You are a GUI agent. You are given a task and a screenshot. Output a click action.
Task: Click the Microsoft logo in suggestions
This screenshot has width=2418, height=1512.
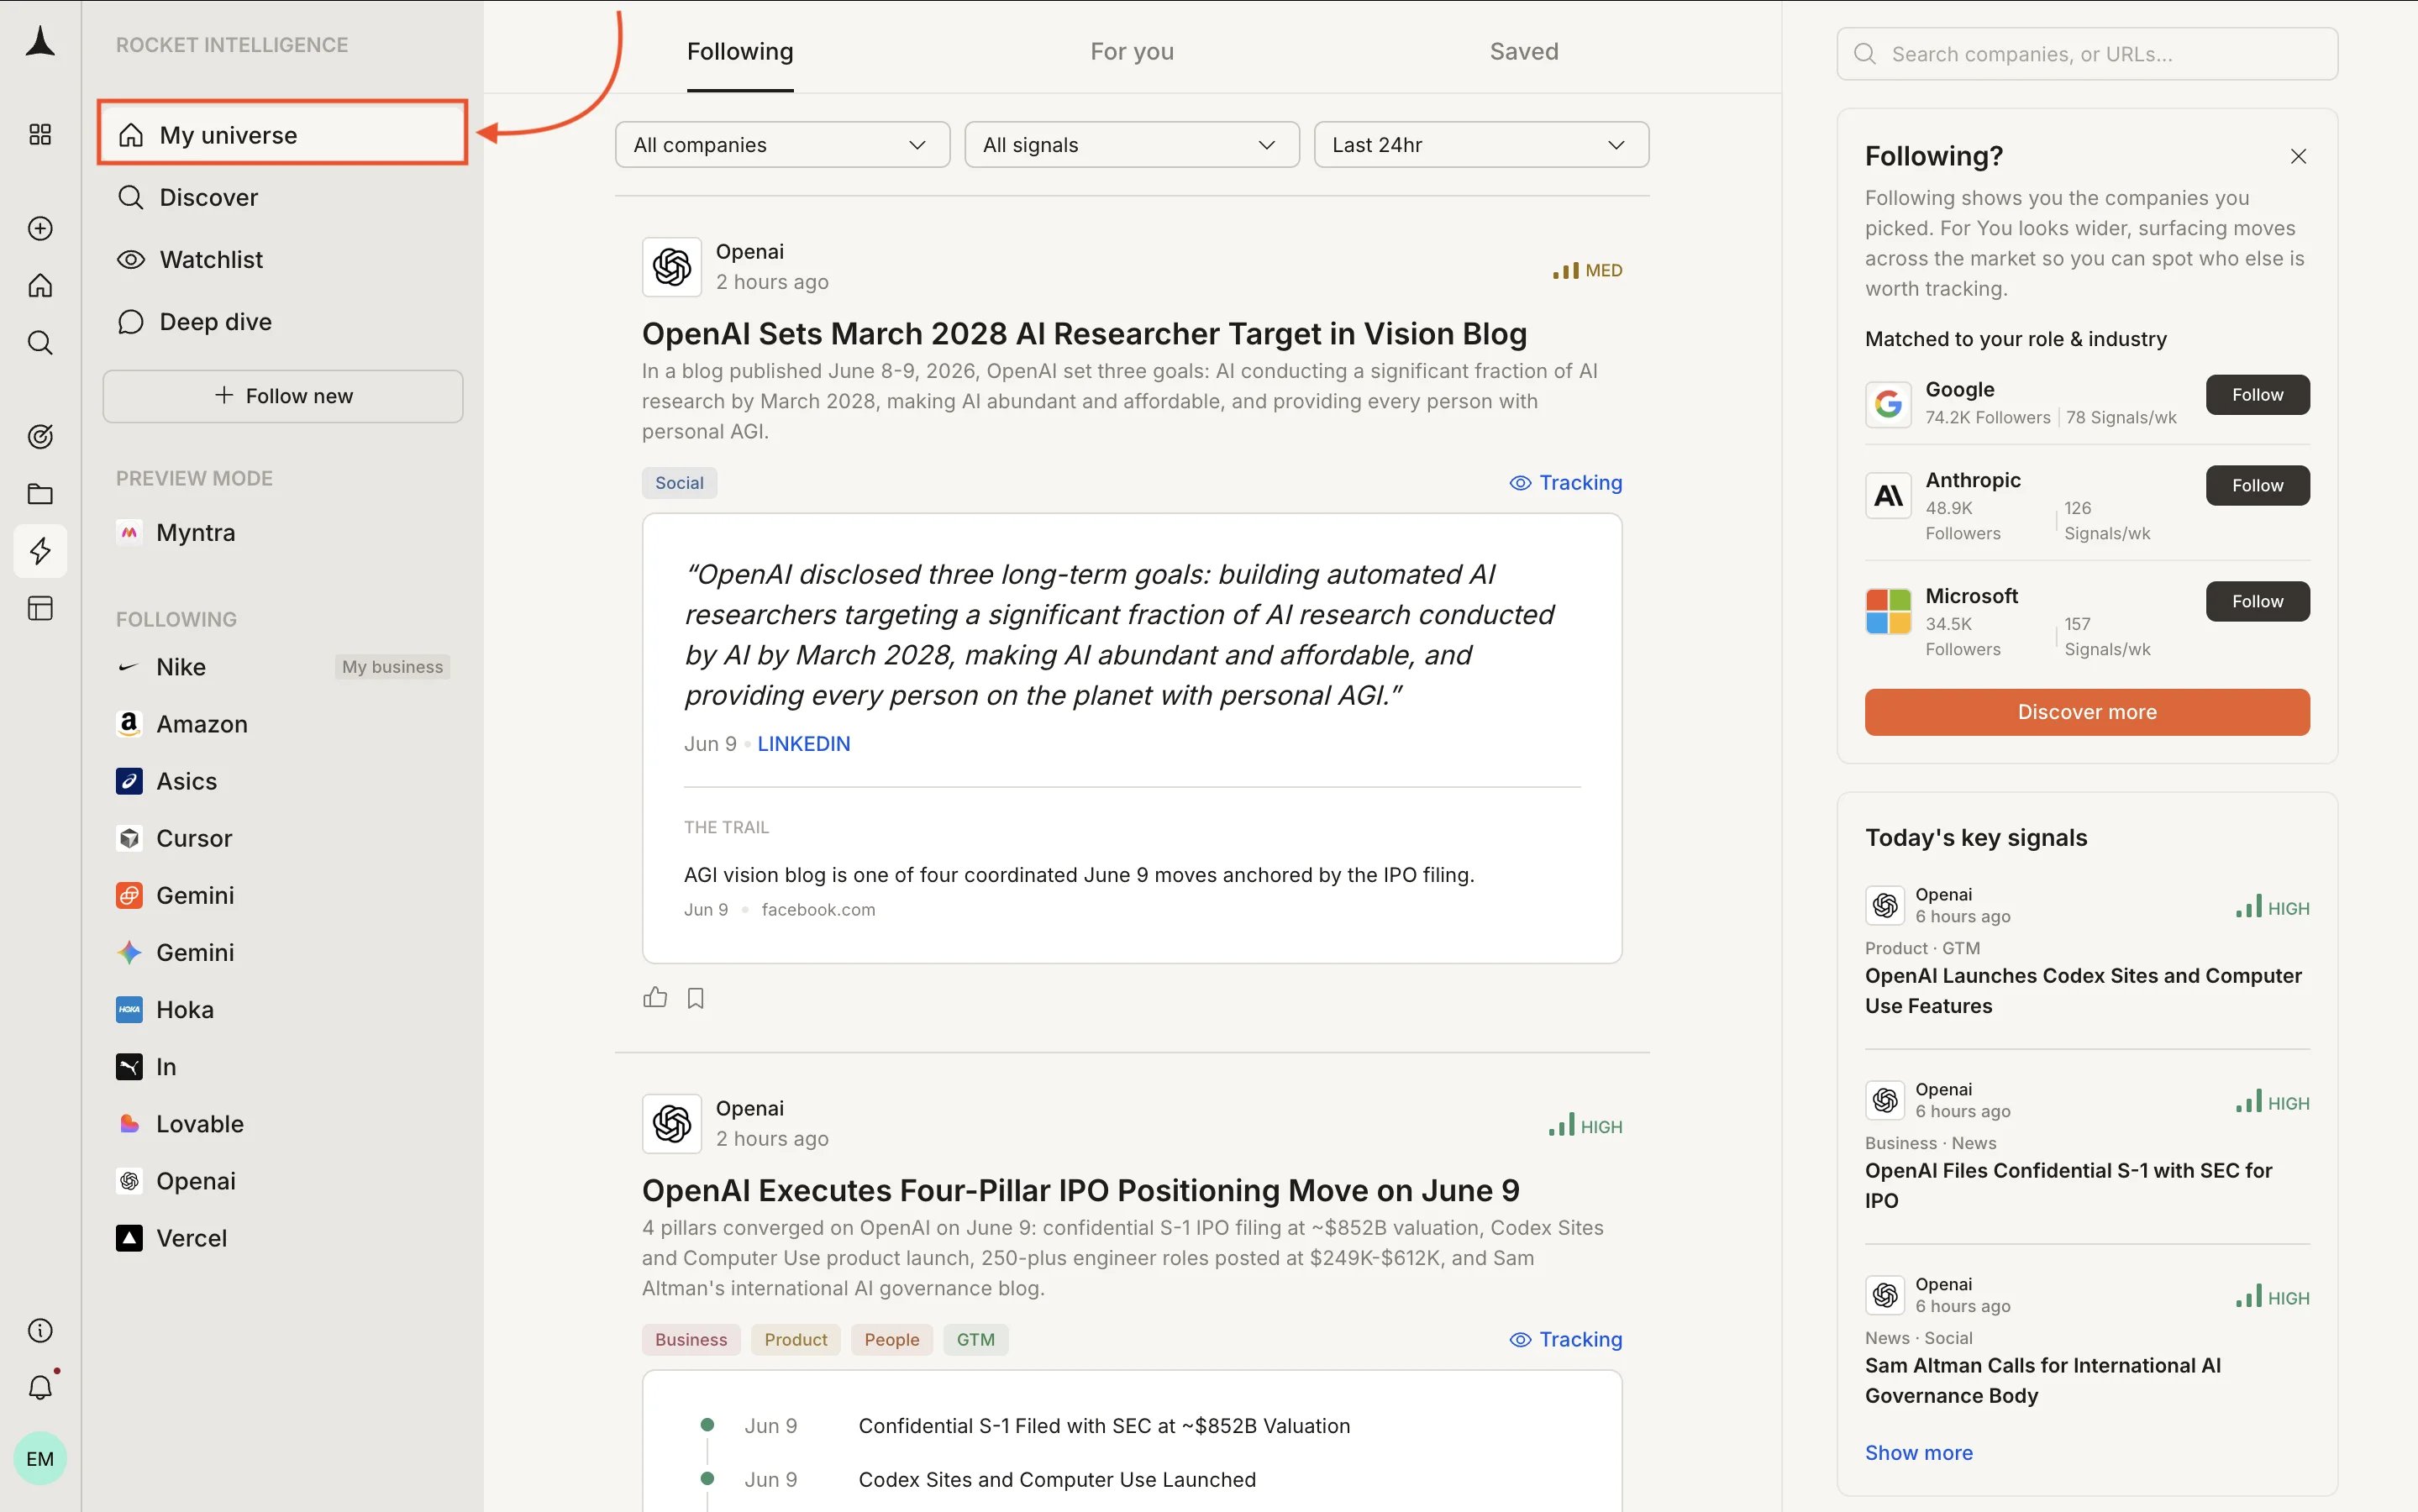click(1888, 611)
